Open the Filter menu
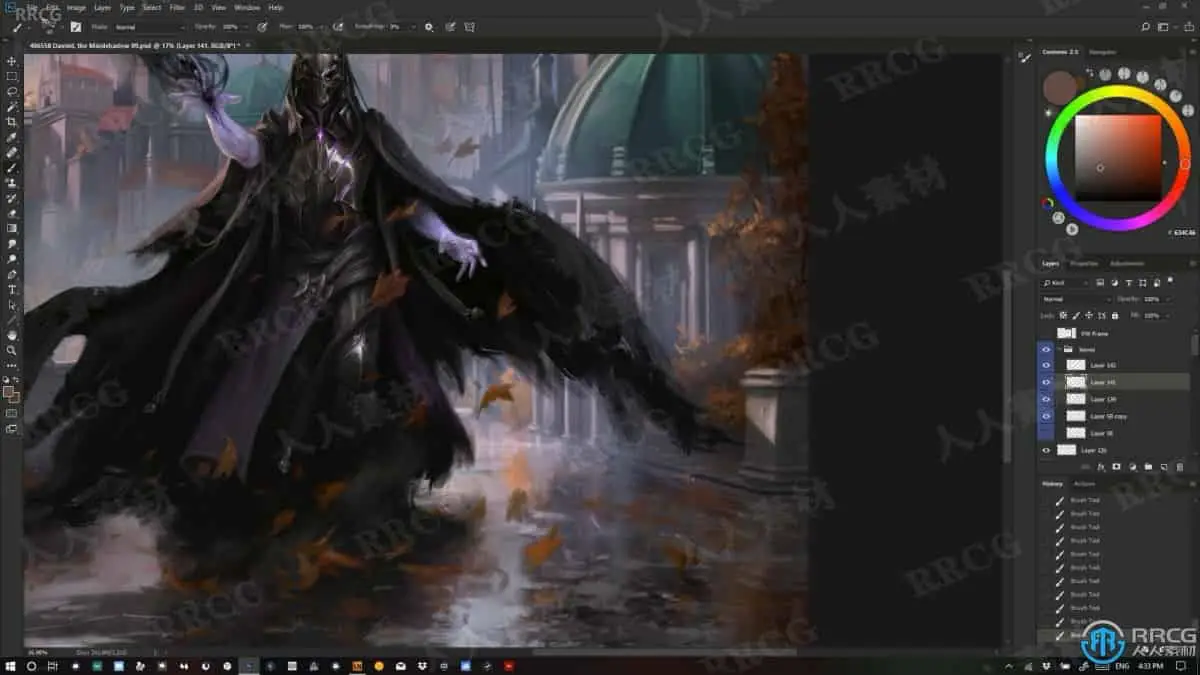This screenshot has height=675, width=1200. (x=177, y=7)
